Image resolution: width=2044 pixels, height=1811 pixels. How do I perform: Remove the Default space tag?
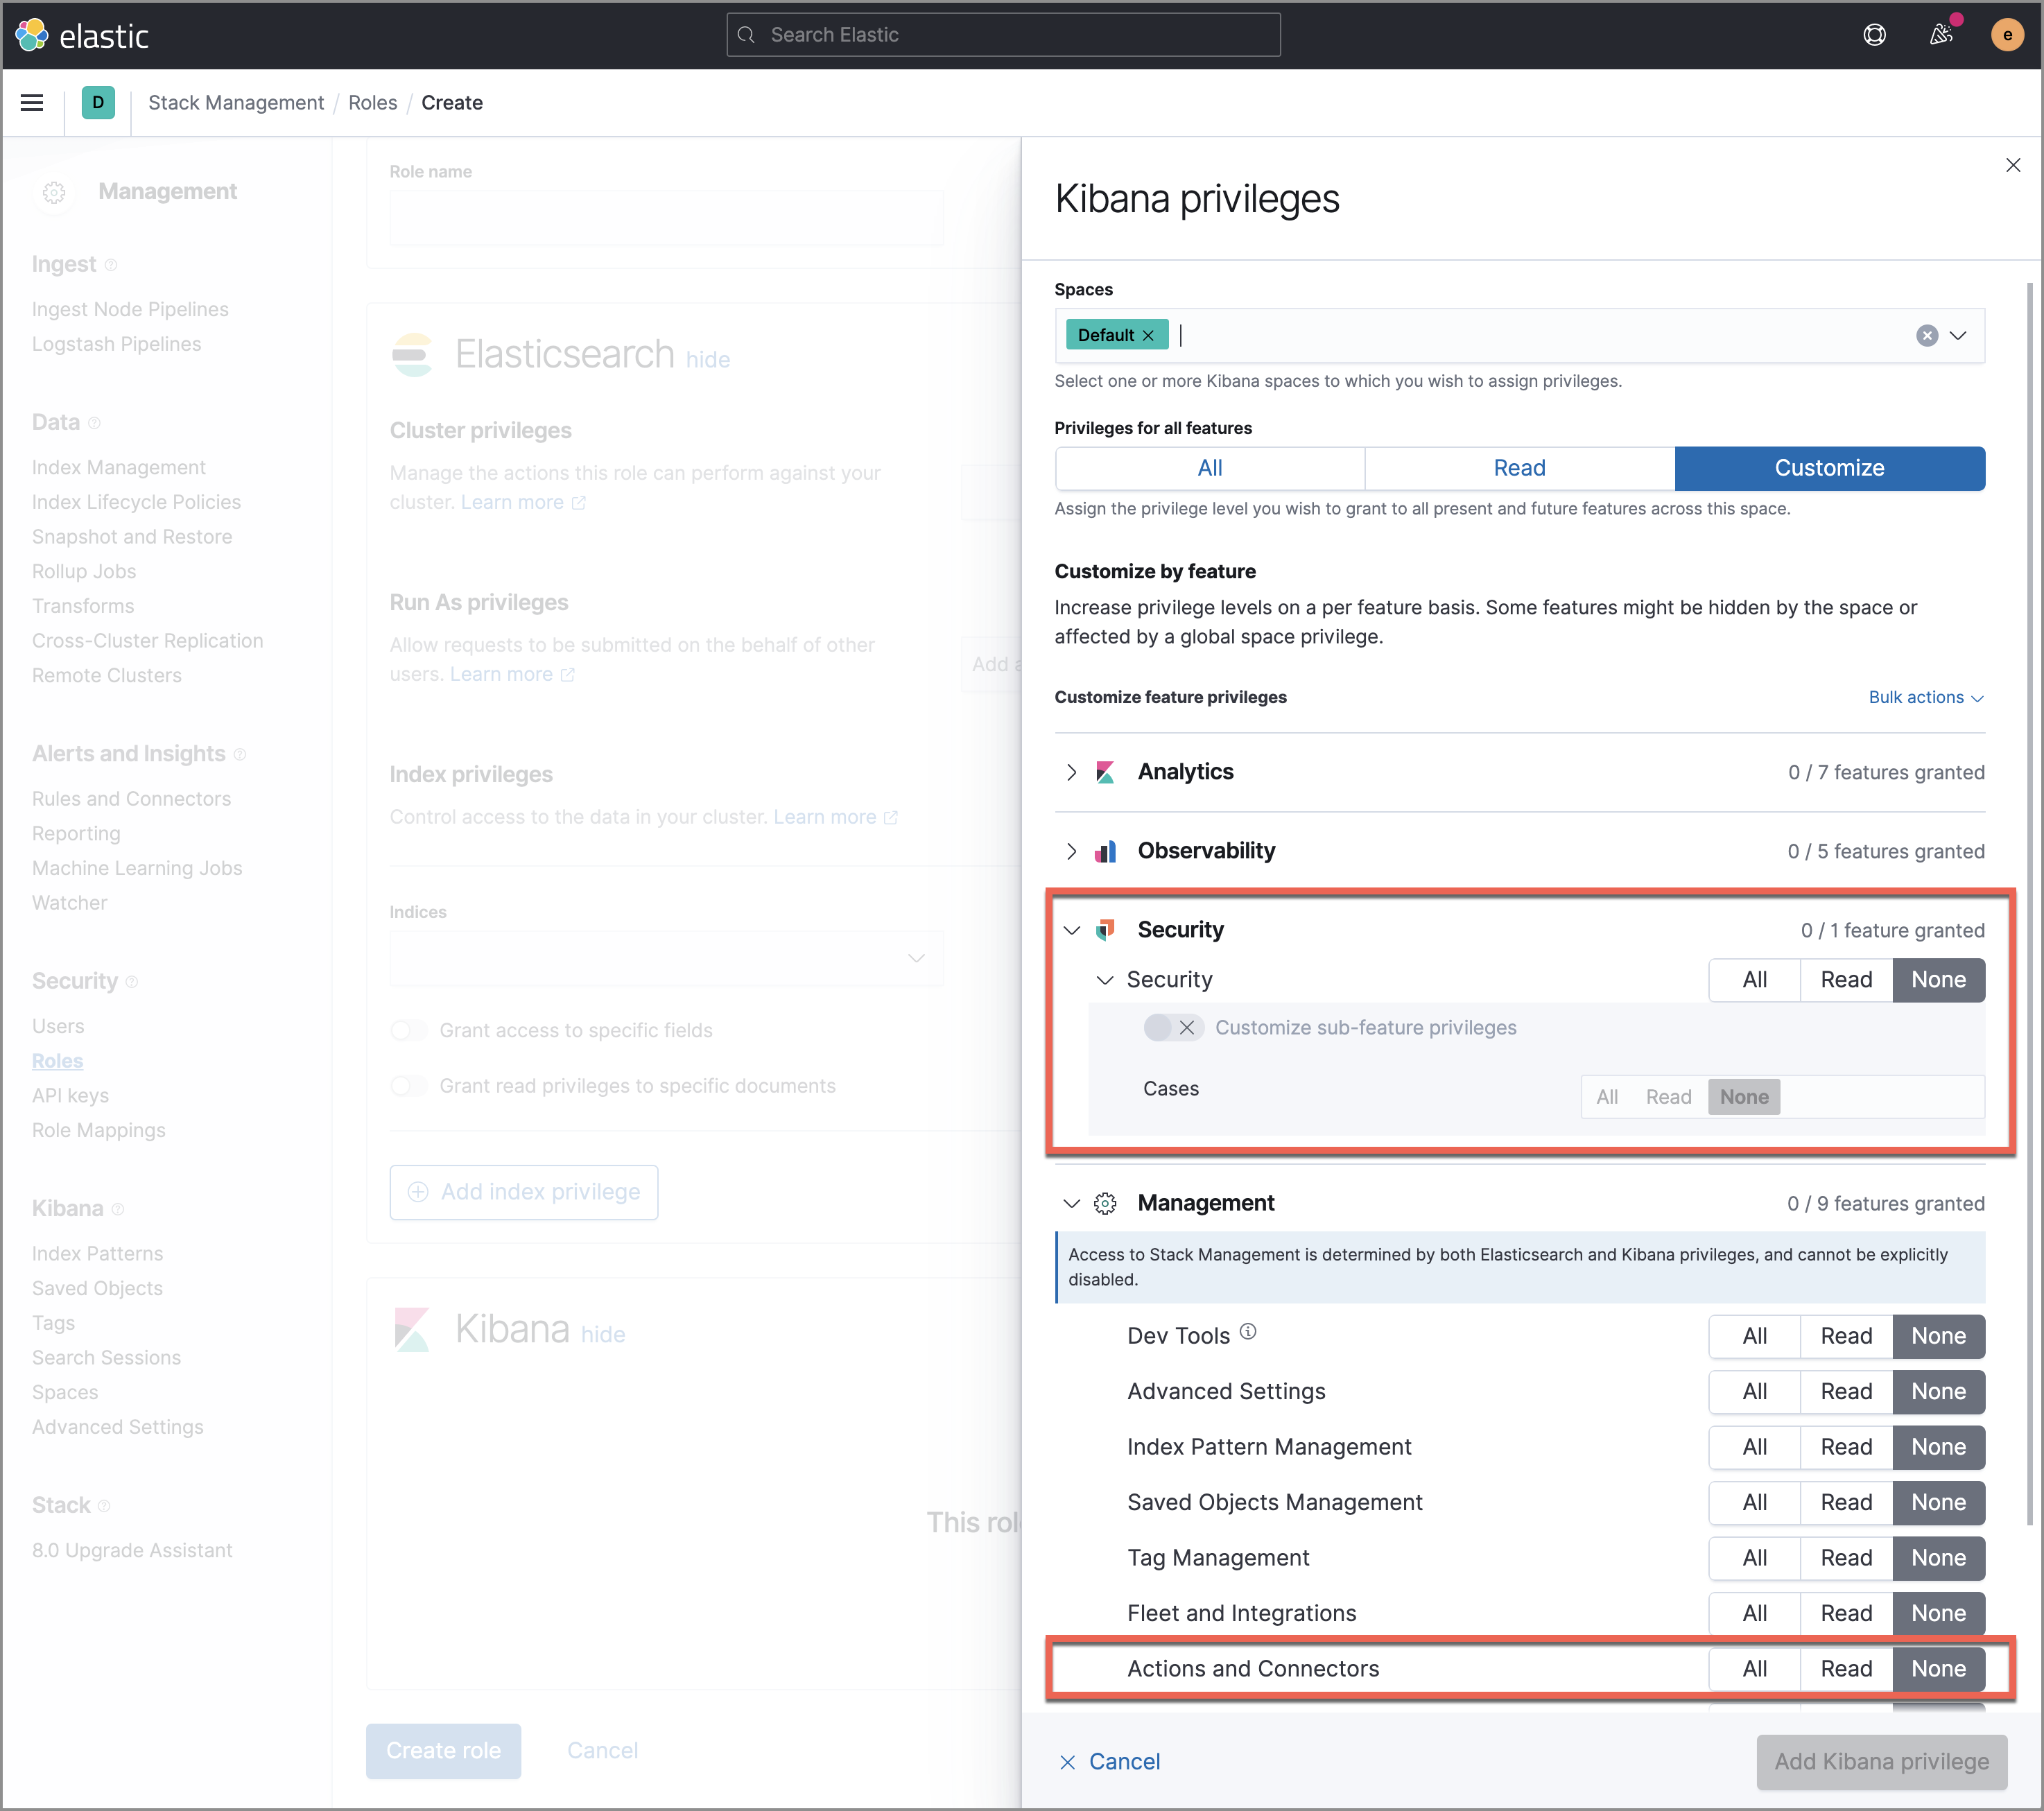click(x=1148, y=335)
